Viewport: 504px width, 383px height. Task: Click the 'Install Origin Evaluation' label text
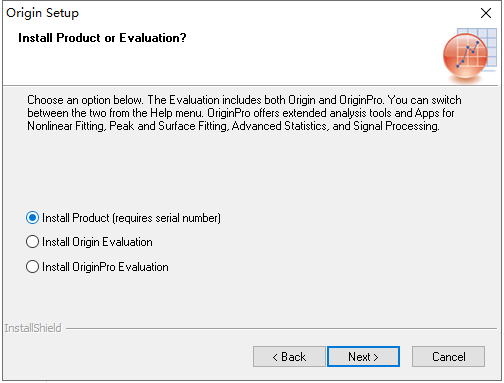[97, 242]
